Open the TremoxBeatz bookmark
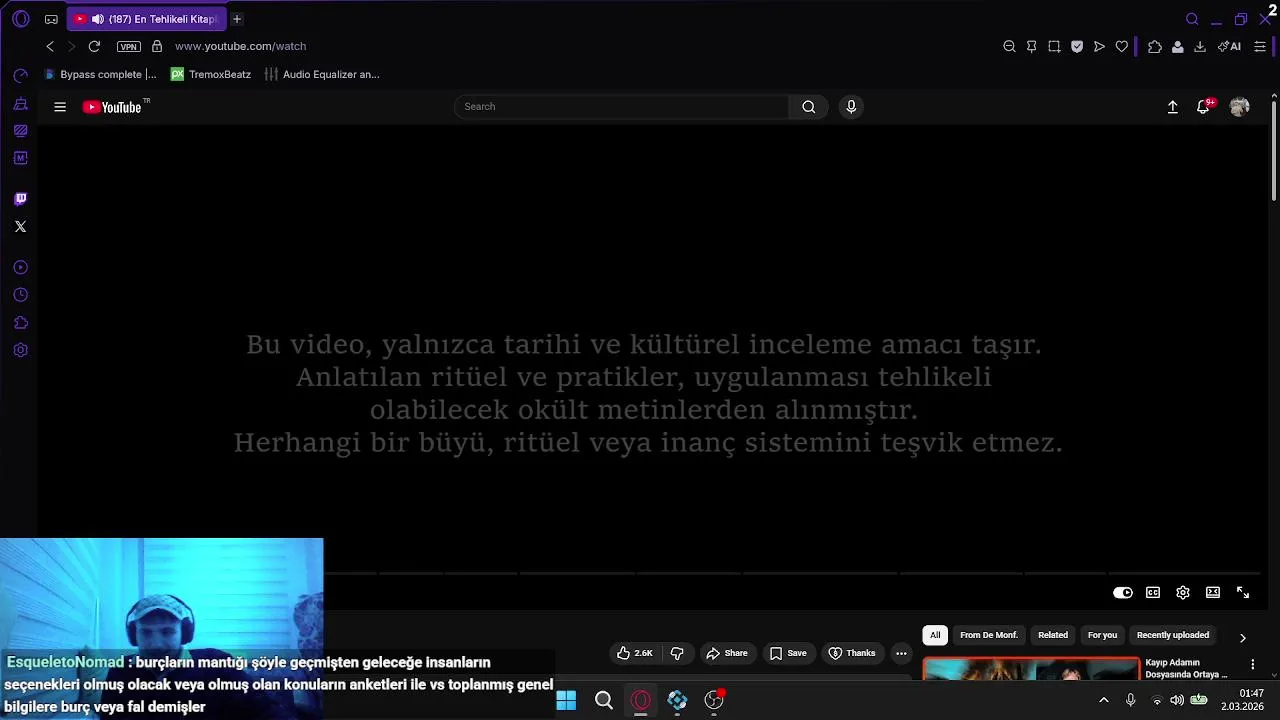This screenshot has height=720, width=1280. tap(211, 74)
